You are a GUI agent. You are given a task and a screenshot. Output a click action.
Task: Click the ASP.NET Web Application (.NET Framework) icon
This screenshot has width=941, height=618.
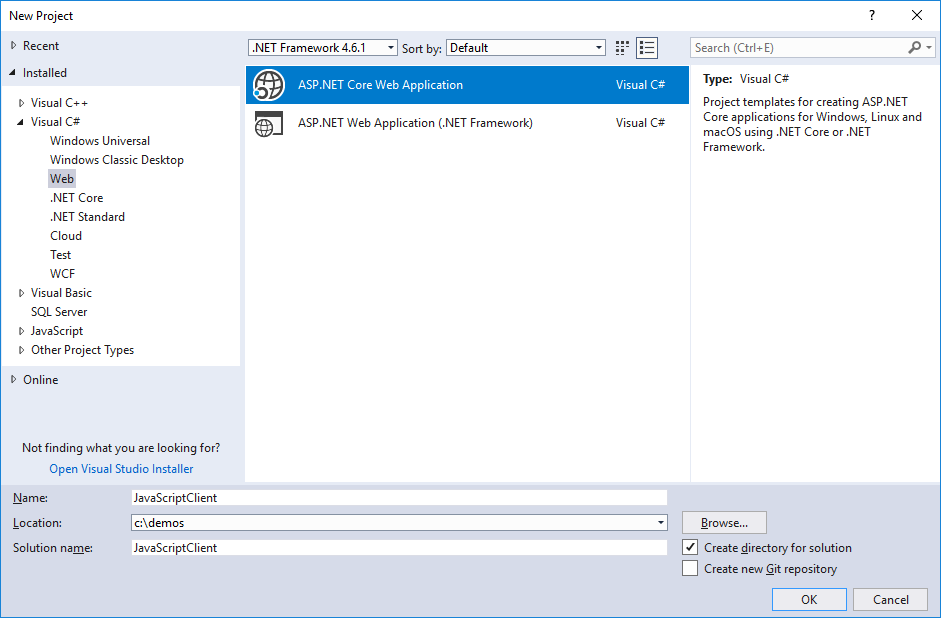tap(268, 123)
